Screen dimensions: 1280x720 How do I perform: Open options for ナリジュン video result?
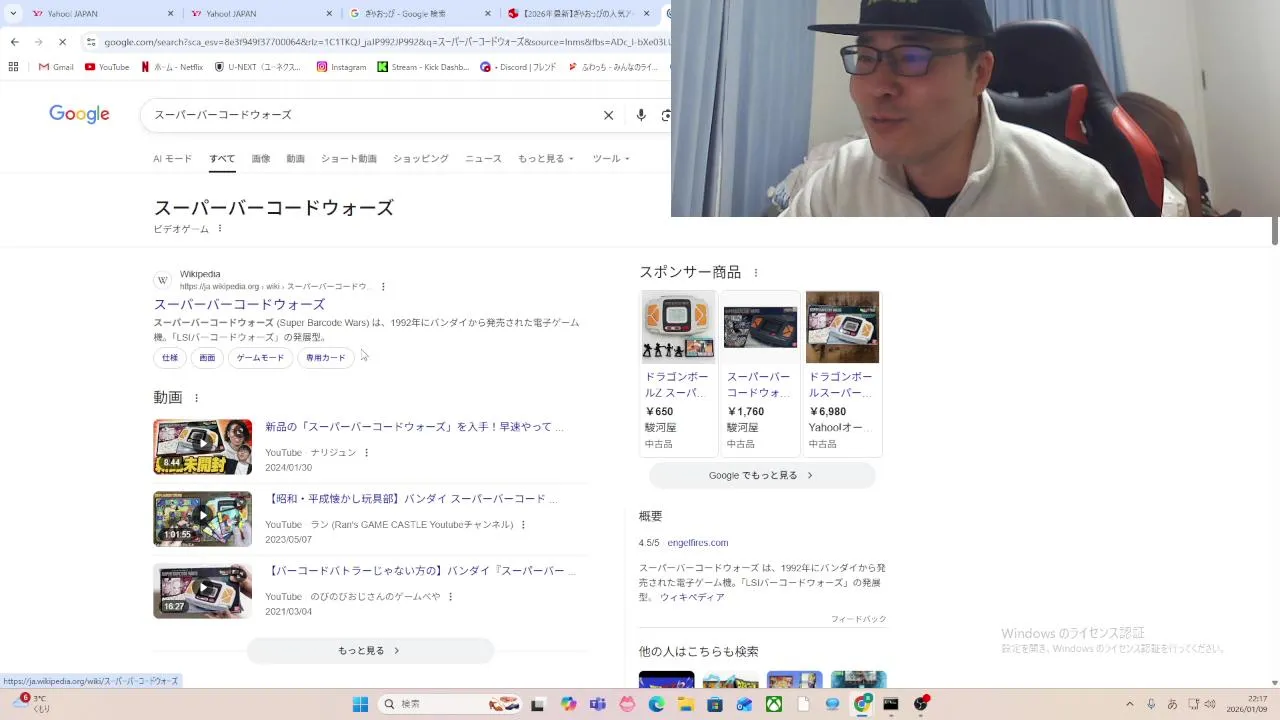(x=366, y=453)
